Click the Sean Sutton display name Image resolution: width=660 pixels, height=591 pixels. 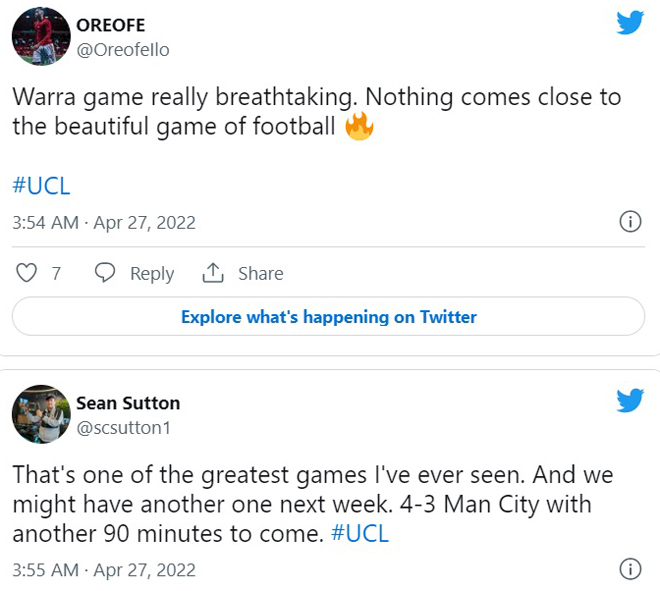click(128, 403)
